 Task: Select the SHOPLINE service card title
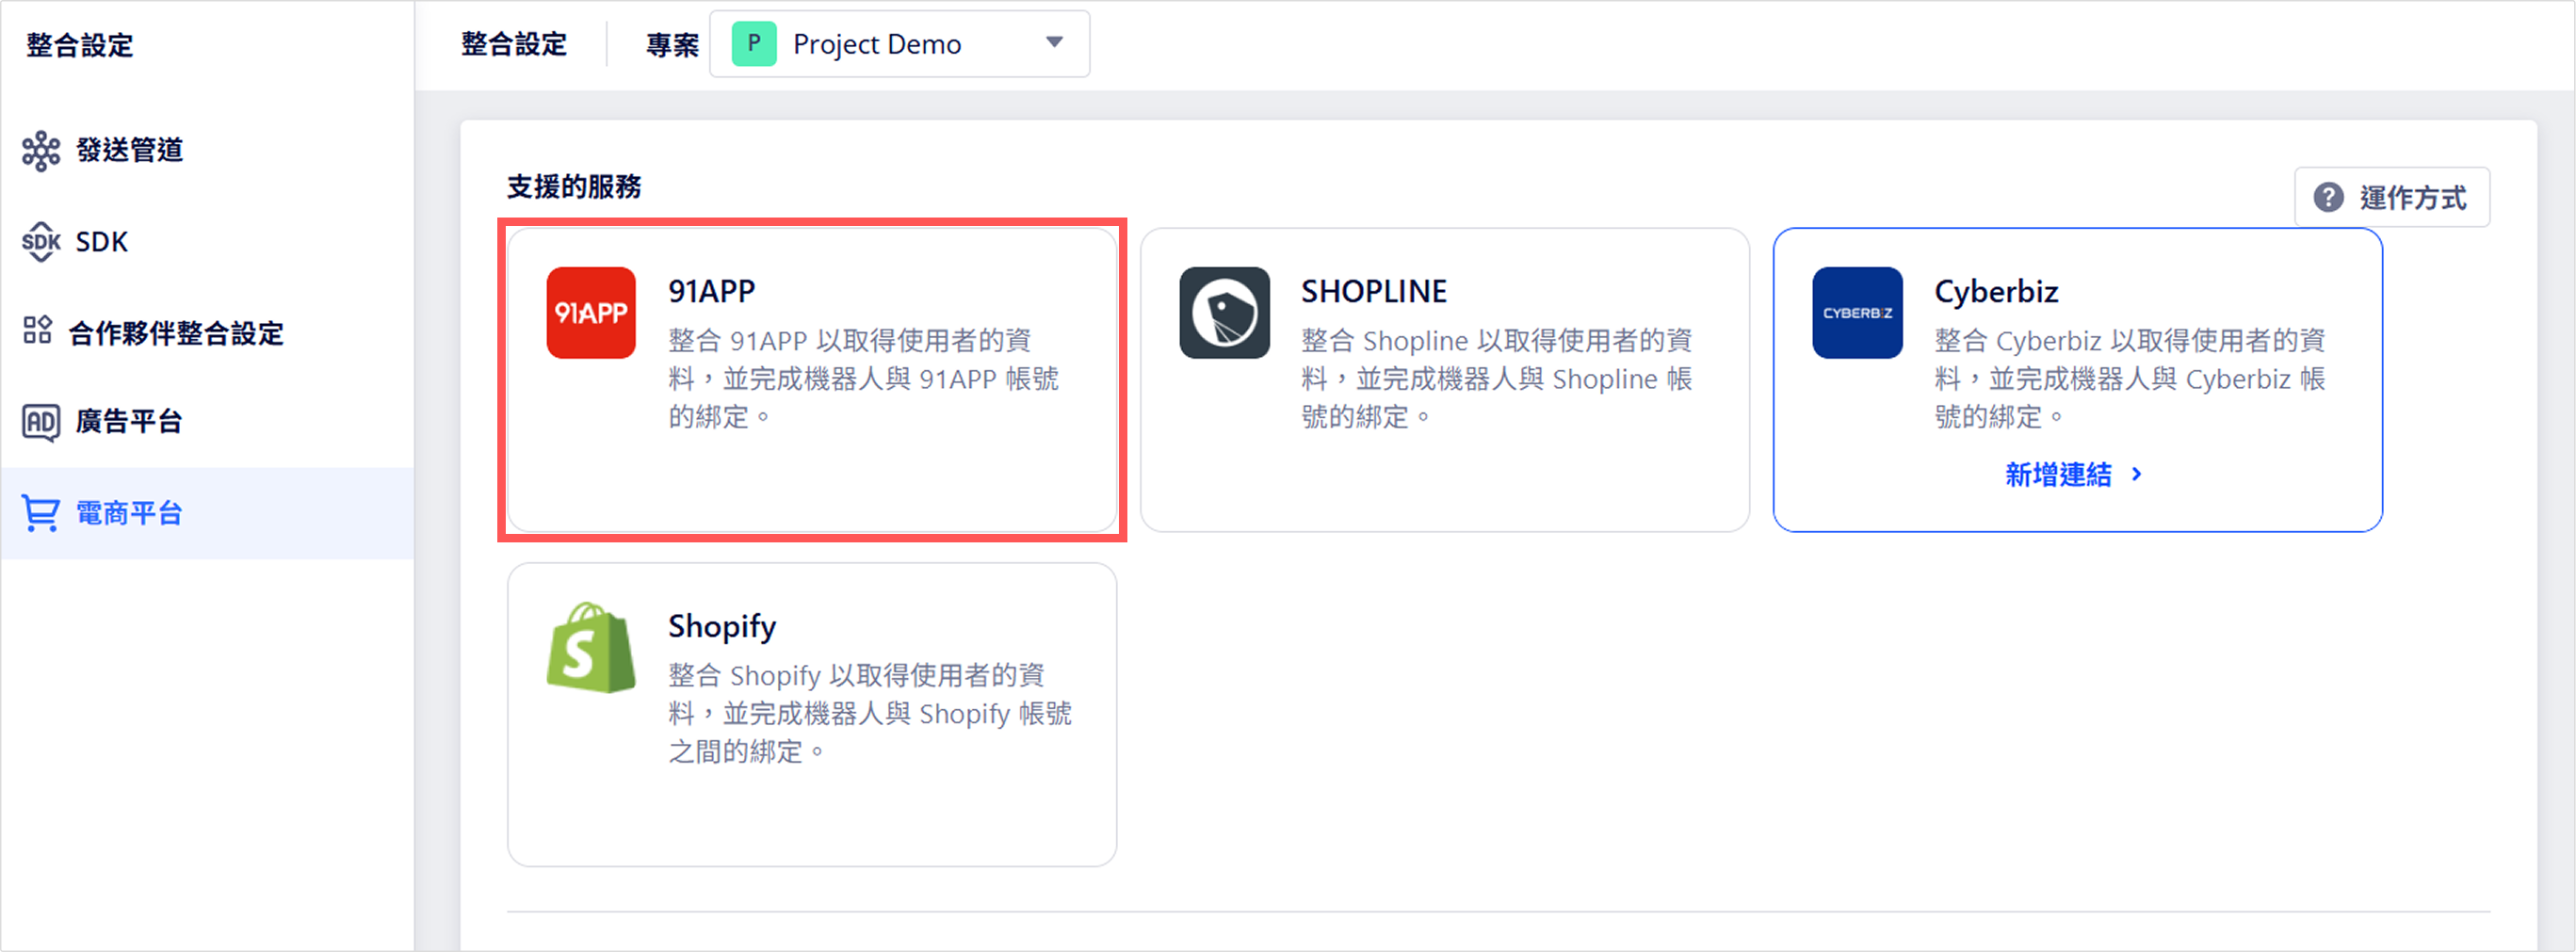pos(1373,291)
